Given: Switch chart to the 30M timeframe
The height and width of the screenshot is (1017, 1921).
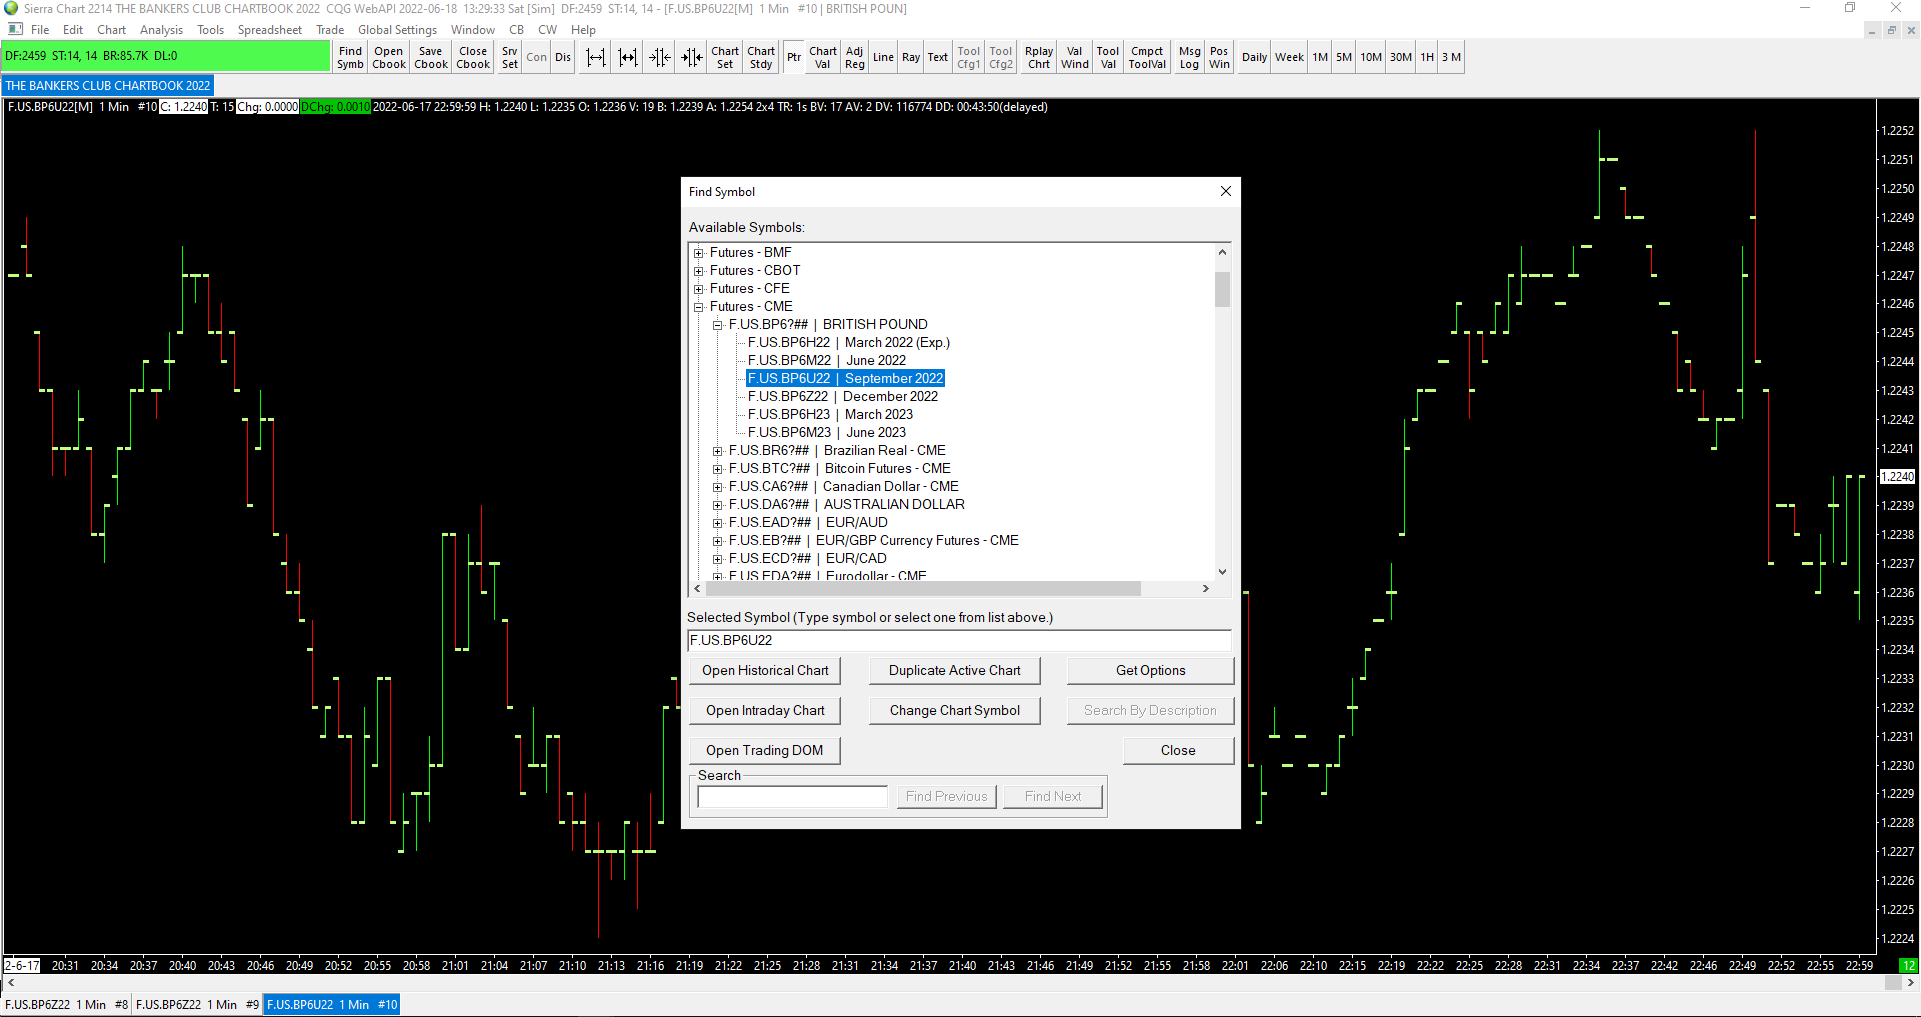Looking at the screenshot, I should click(1400, 58).
